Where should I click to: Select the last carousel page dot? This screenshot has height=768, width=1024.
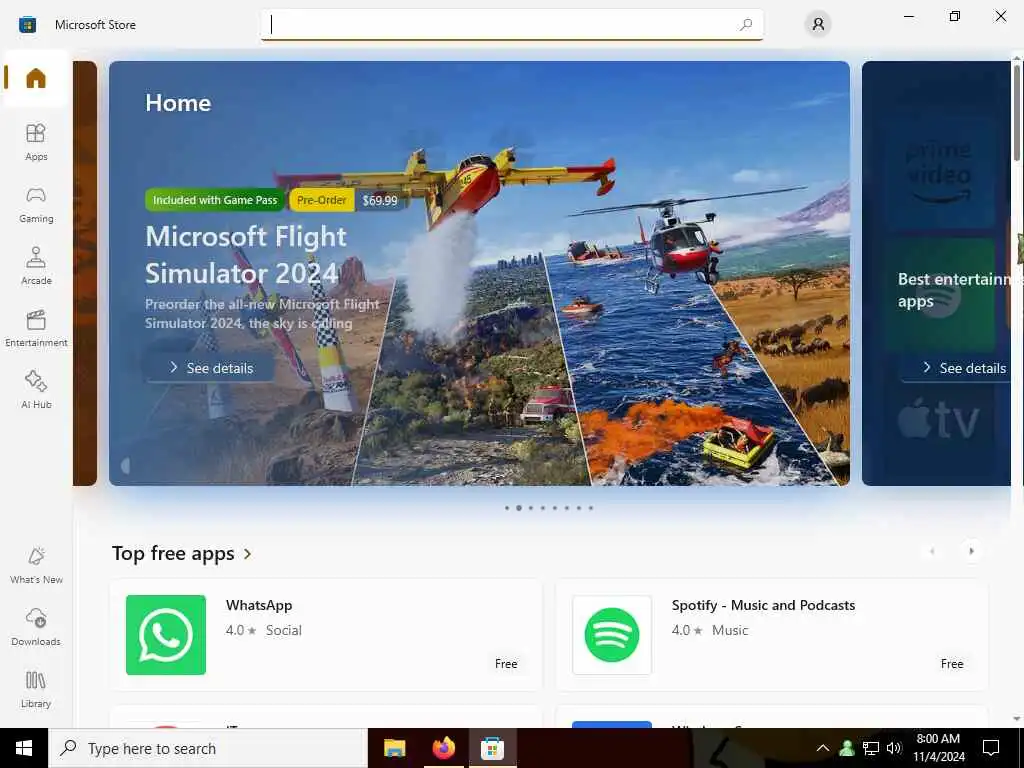(x=591, y=508)
